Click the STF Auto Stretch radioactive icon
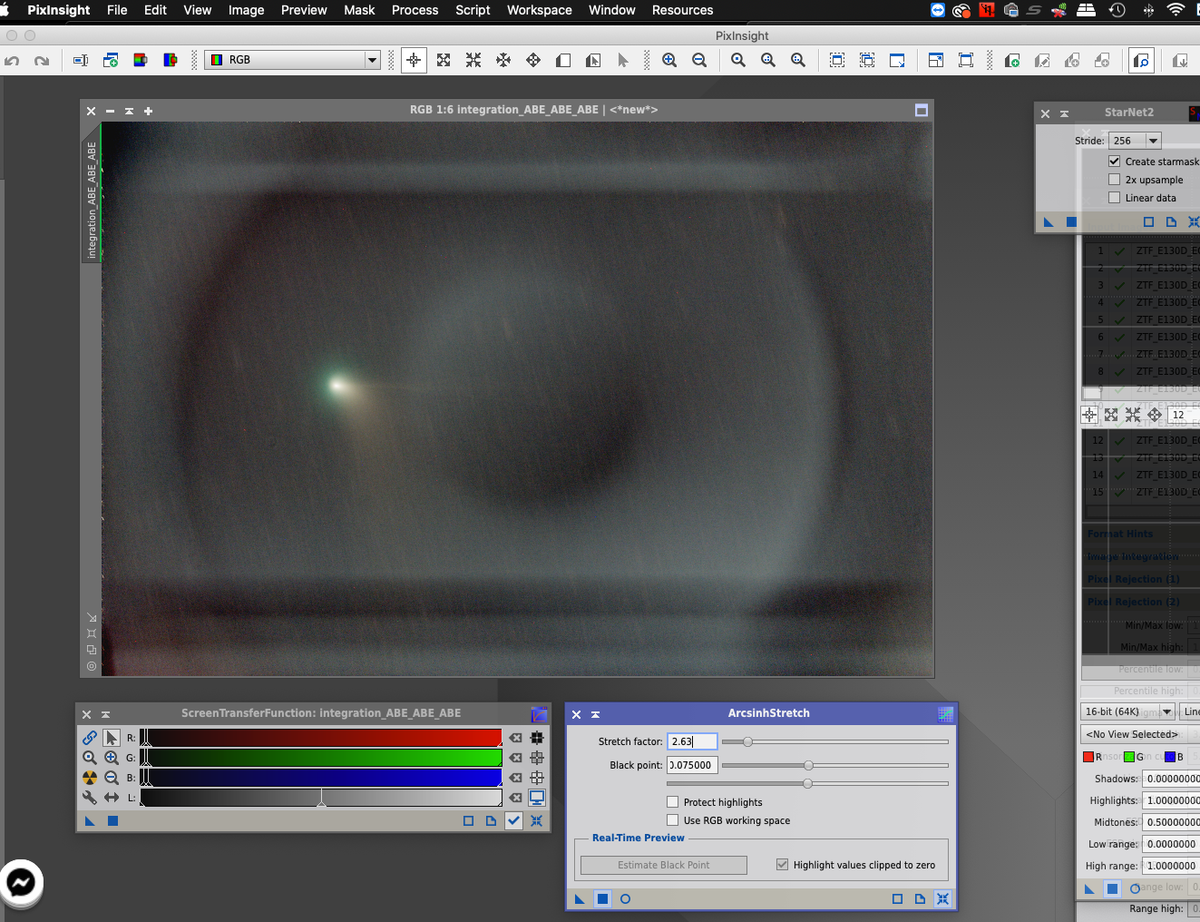 pyautogui.click(x=90, y=777)
